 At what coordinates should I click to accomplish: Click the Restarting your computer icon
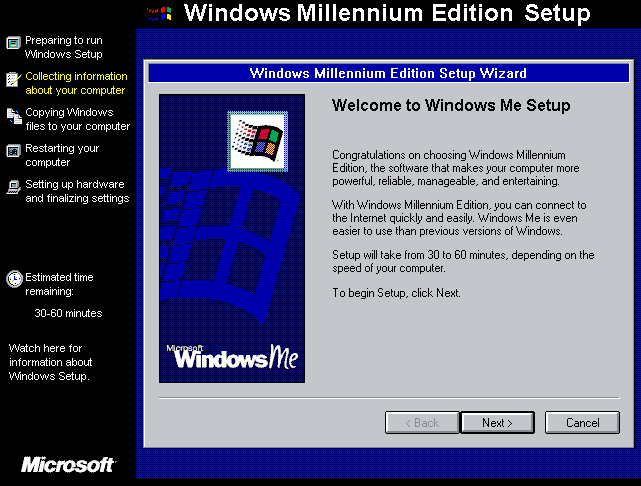[13, 151]
